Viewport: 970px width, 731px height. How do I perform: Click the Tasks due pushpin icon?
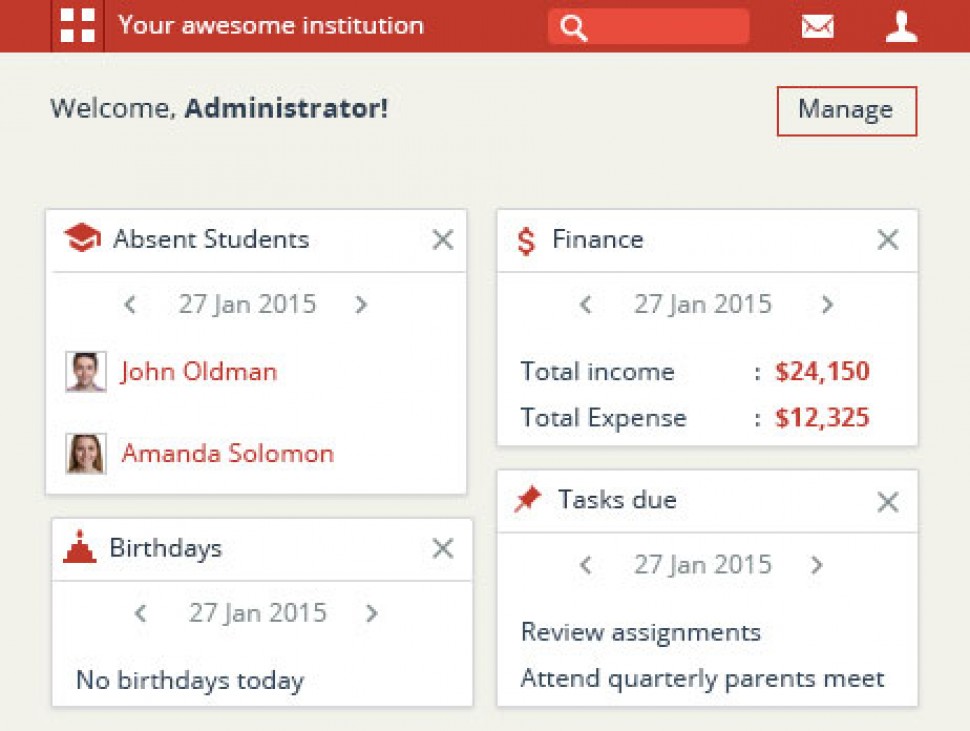coord(528,499)
